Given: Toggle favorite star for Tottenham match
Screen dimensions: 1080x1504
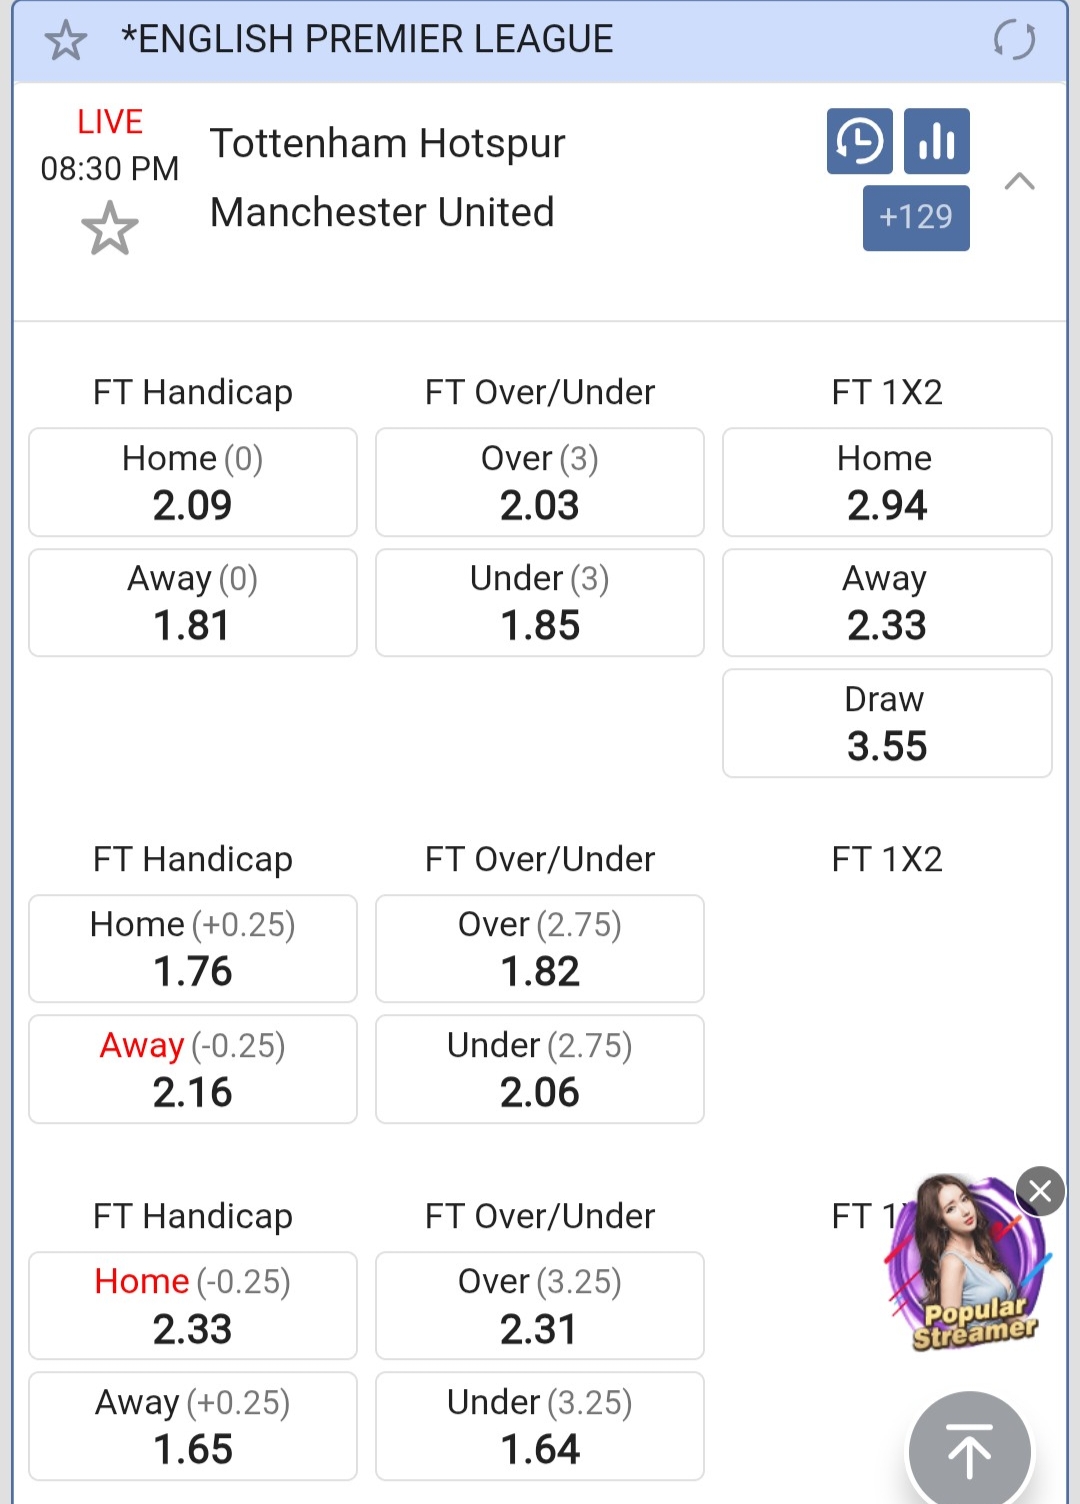Looking at the screenshot, I should (x=109, y=229).
